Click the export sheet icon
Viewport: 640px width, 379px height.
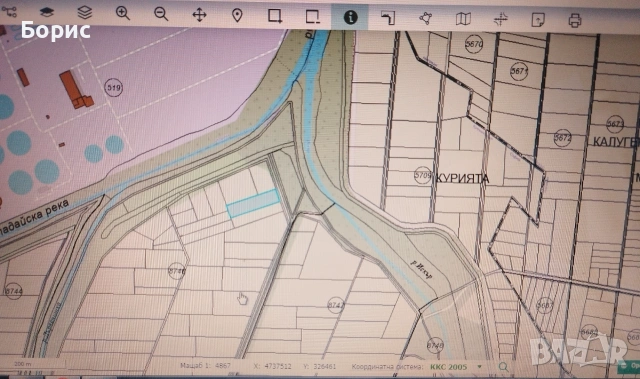pyautogui.click(x=538, y=20)
